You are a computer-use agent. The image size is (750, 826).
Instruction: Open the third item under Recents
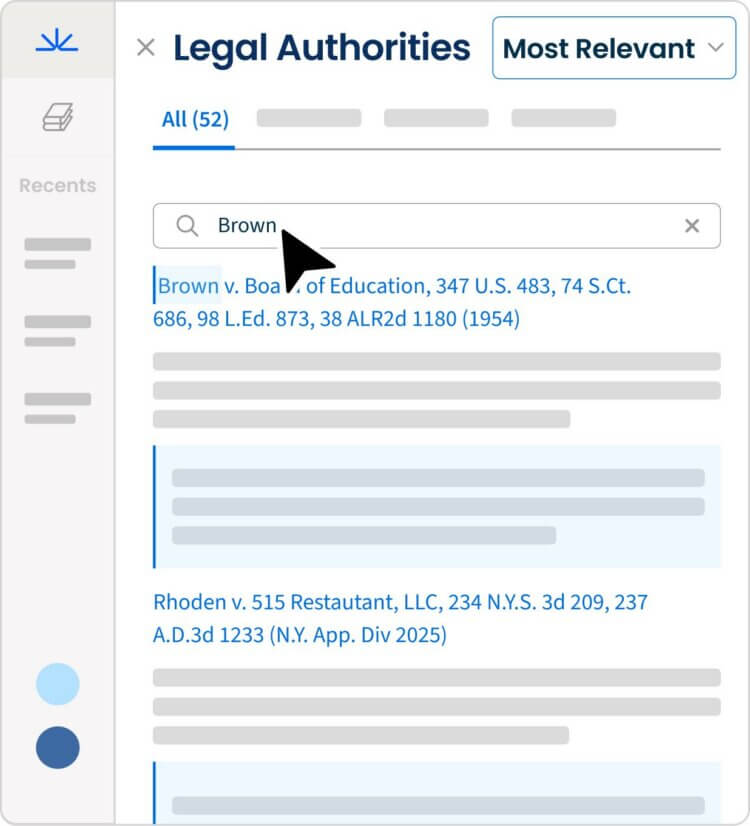[57, 408]
